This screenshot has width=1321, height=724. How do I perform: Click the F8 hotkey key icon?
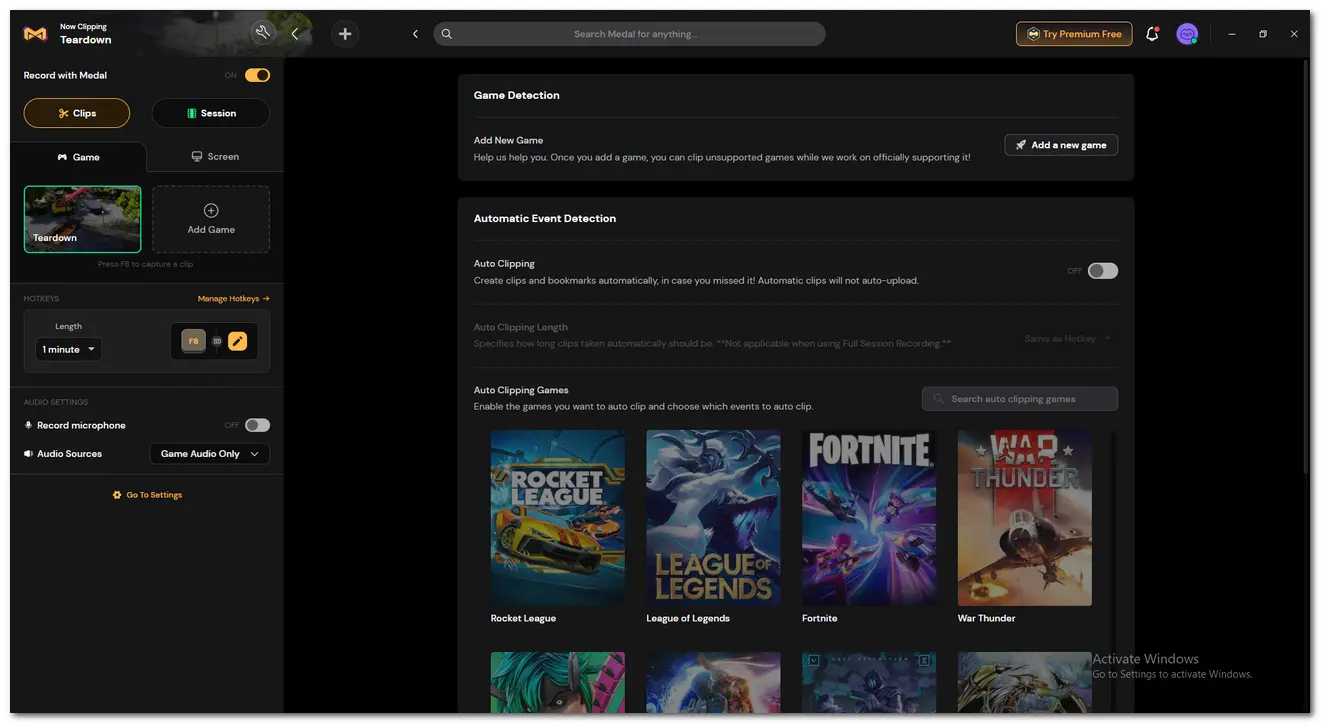tap(193, 341)
